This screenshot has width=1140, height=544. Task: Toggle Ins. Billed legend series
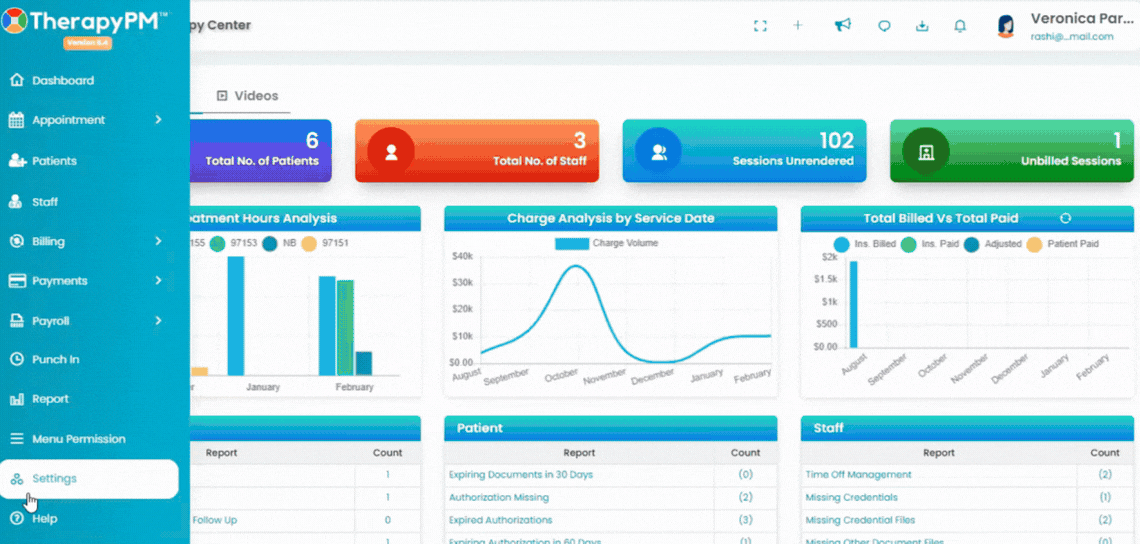pyautogui.click(x=865, y=244)
